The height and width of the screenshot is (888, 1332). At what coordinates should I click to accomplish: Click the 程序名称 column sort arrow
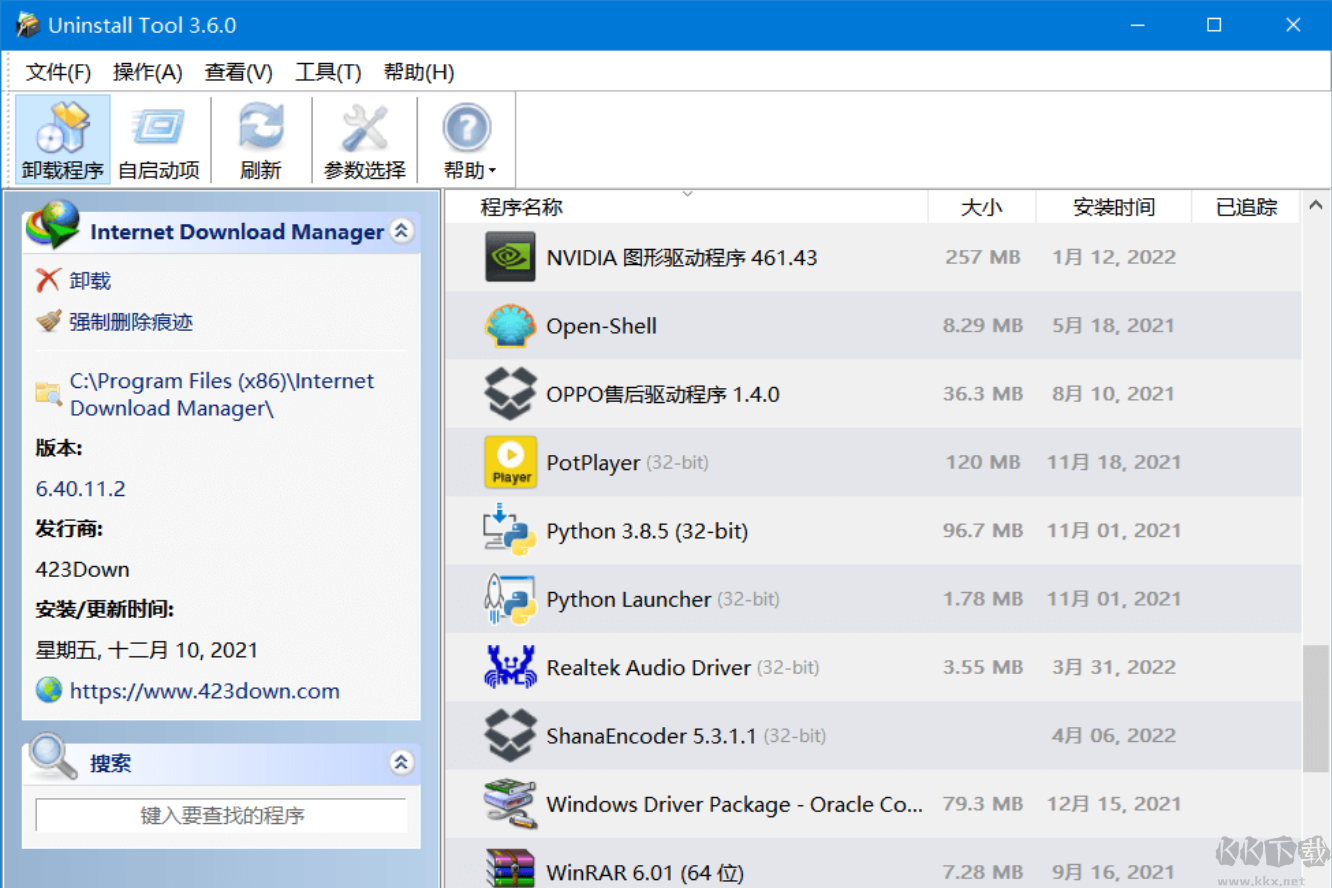[687, 194]
